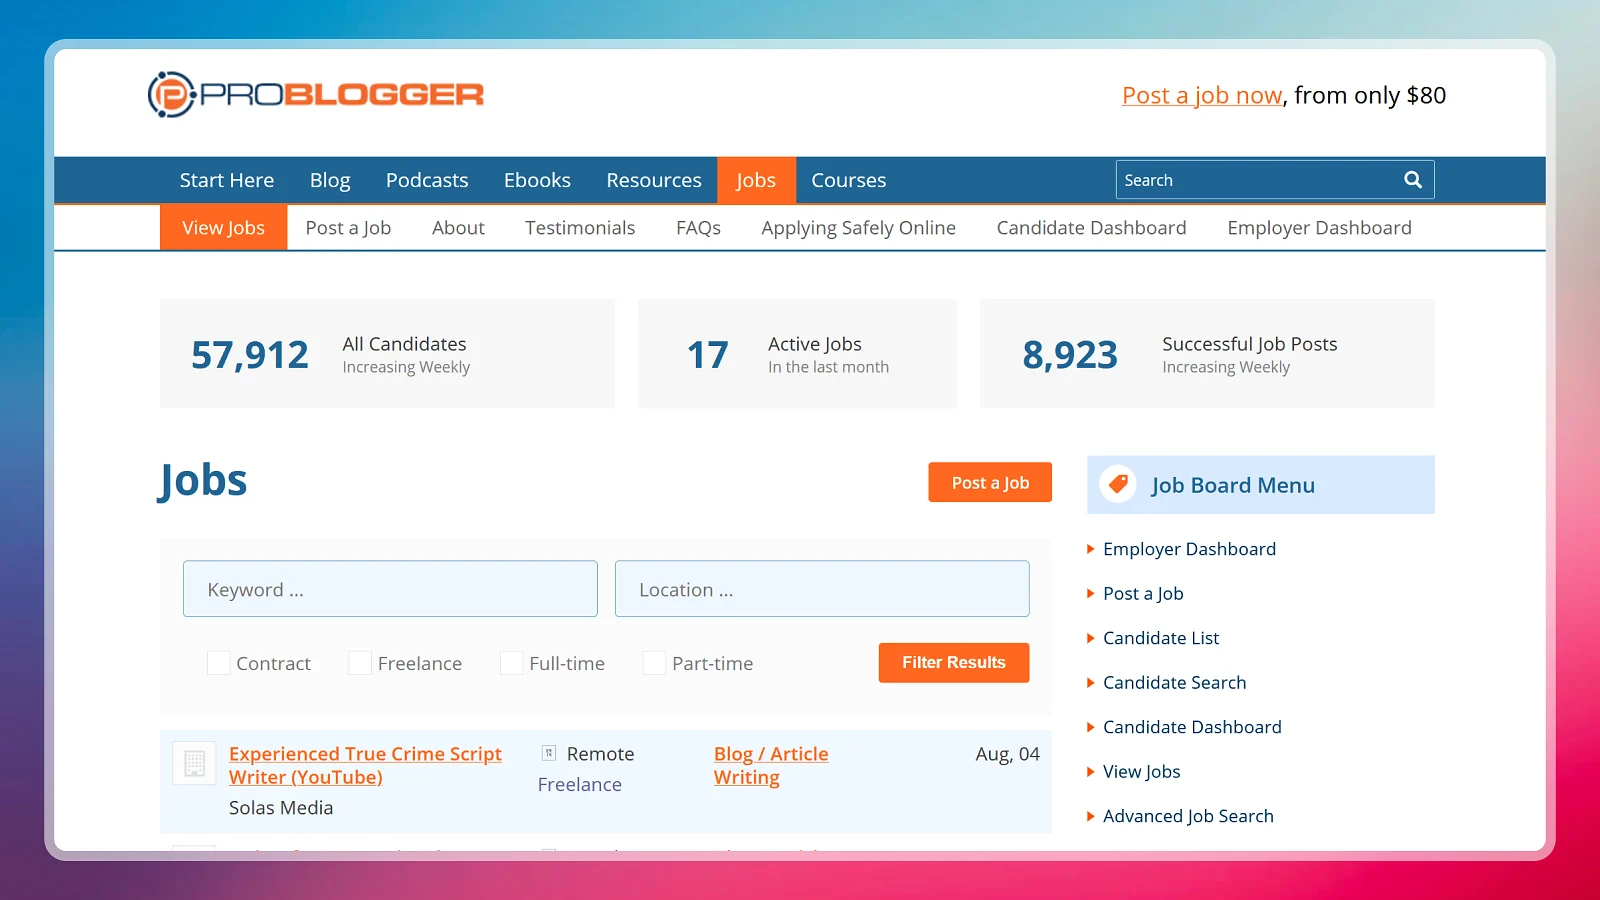Open Advanced Job Search link
Viewport: 1600px width, 900px height.
[1188, 816]
